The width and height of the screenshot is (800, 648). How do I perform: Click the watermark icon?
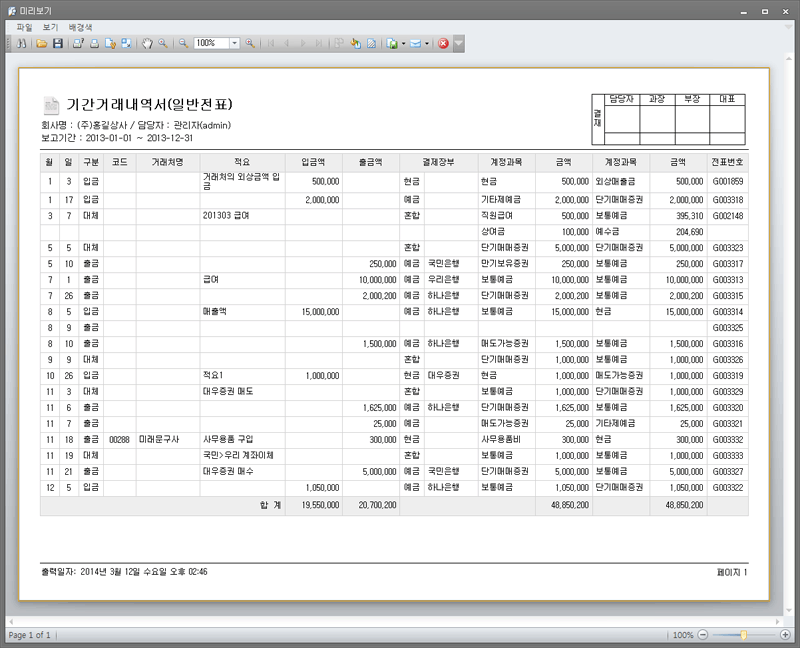click(x=371, y=43)
